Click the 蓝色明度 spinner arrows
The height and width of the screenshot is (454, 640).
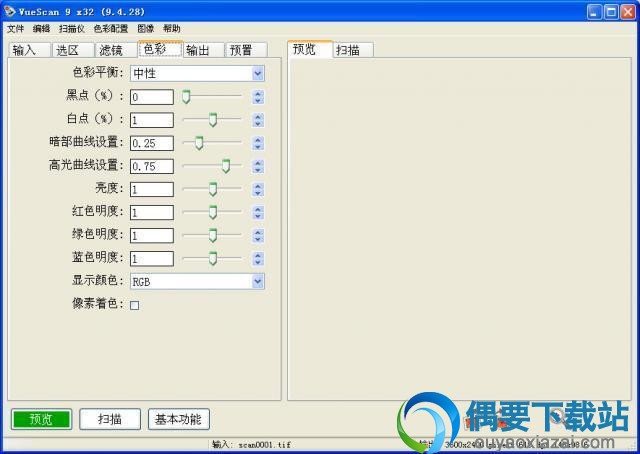pos(258,258)
